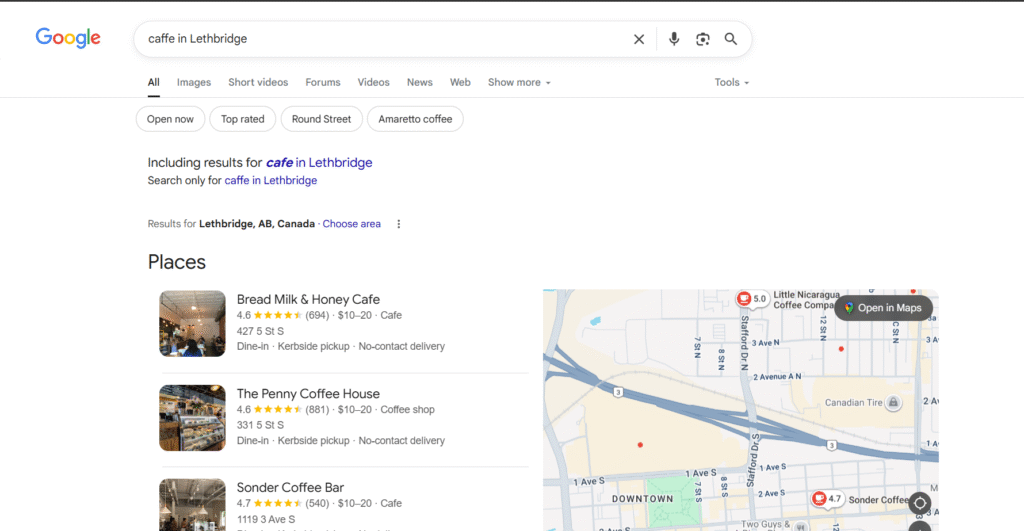Click the DOWNTOWN map label

pyautogui.click(x=643, y=499)
